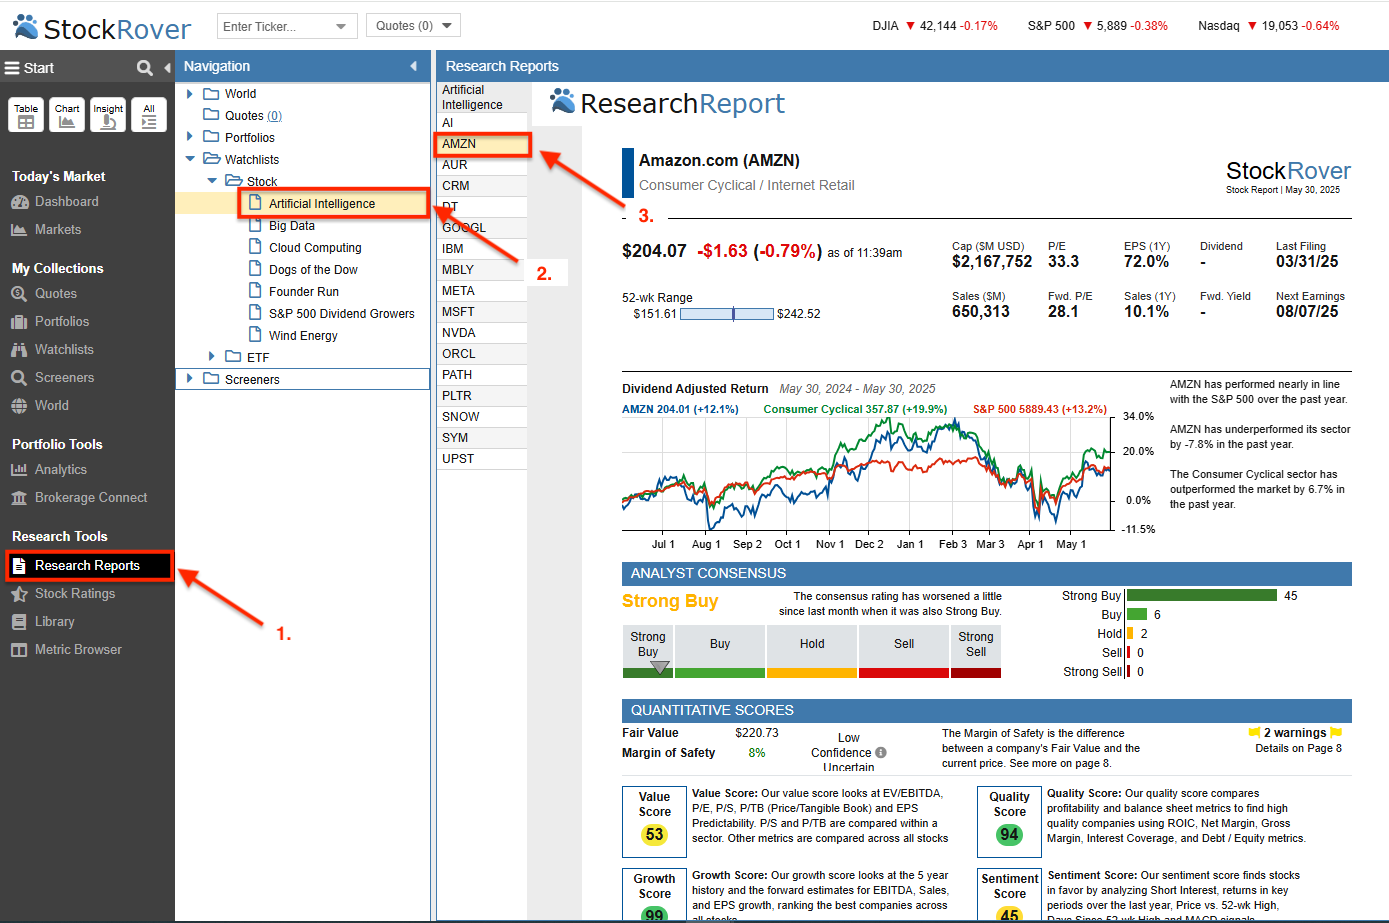Viewport: 1389px width, 923px height.
Task: Click the Confidence info icon
Action: pos(881,753)
